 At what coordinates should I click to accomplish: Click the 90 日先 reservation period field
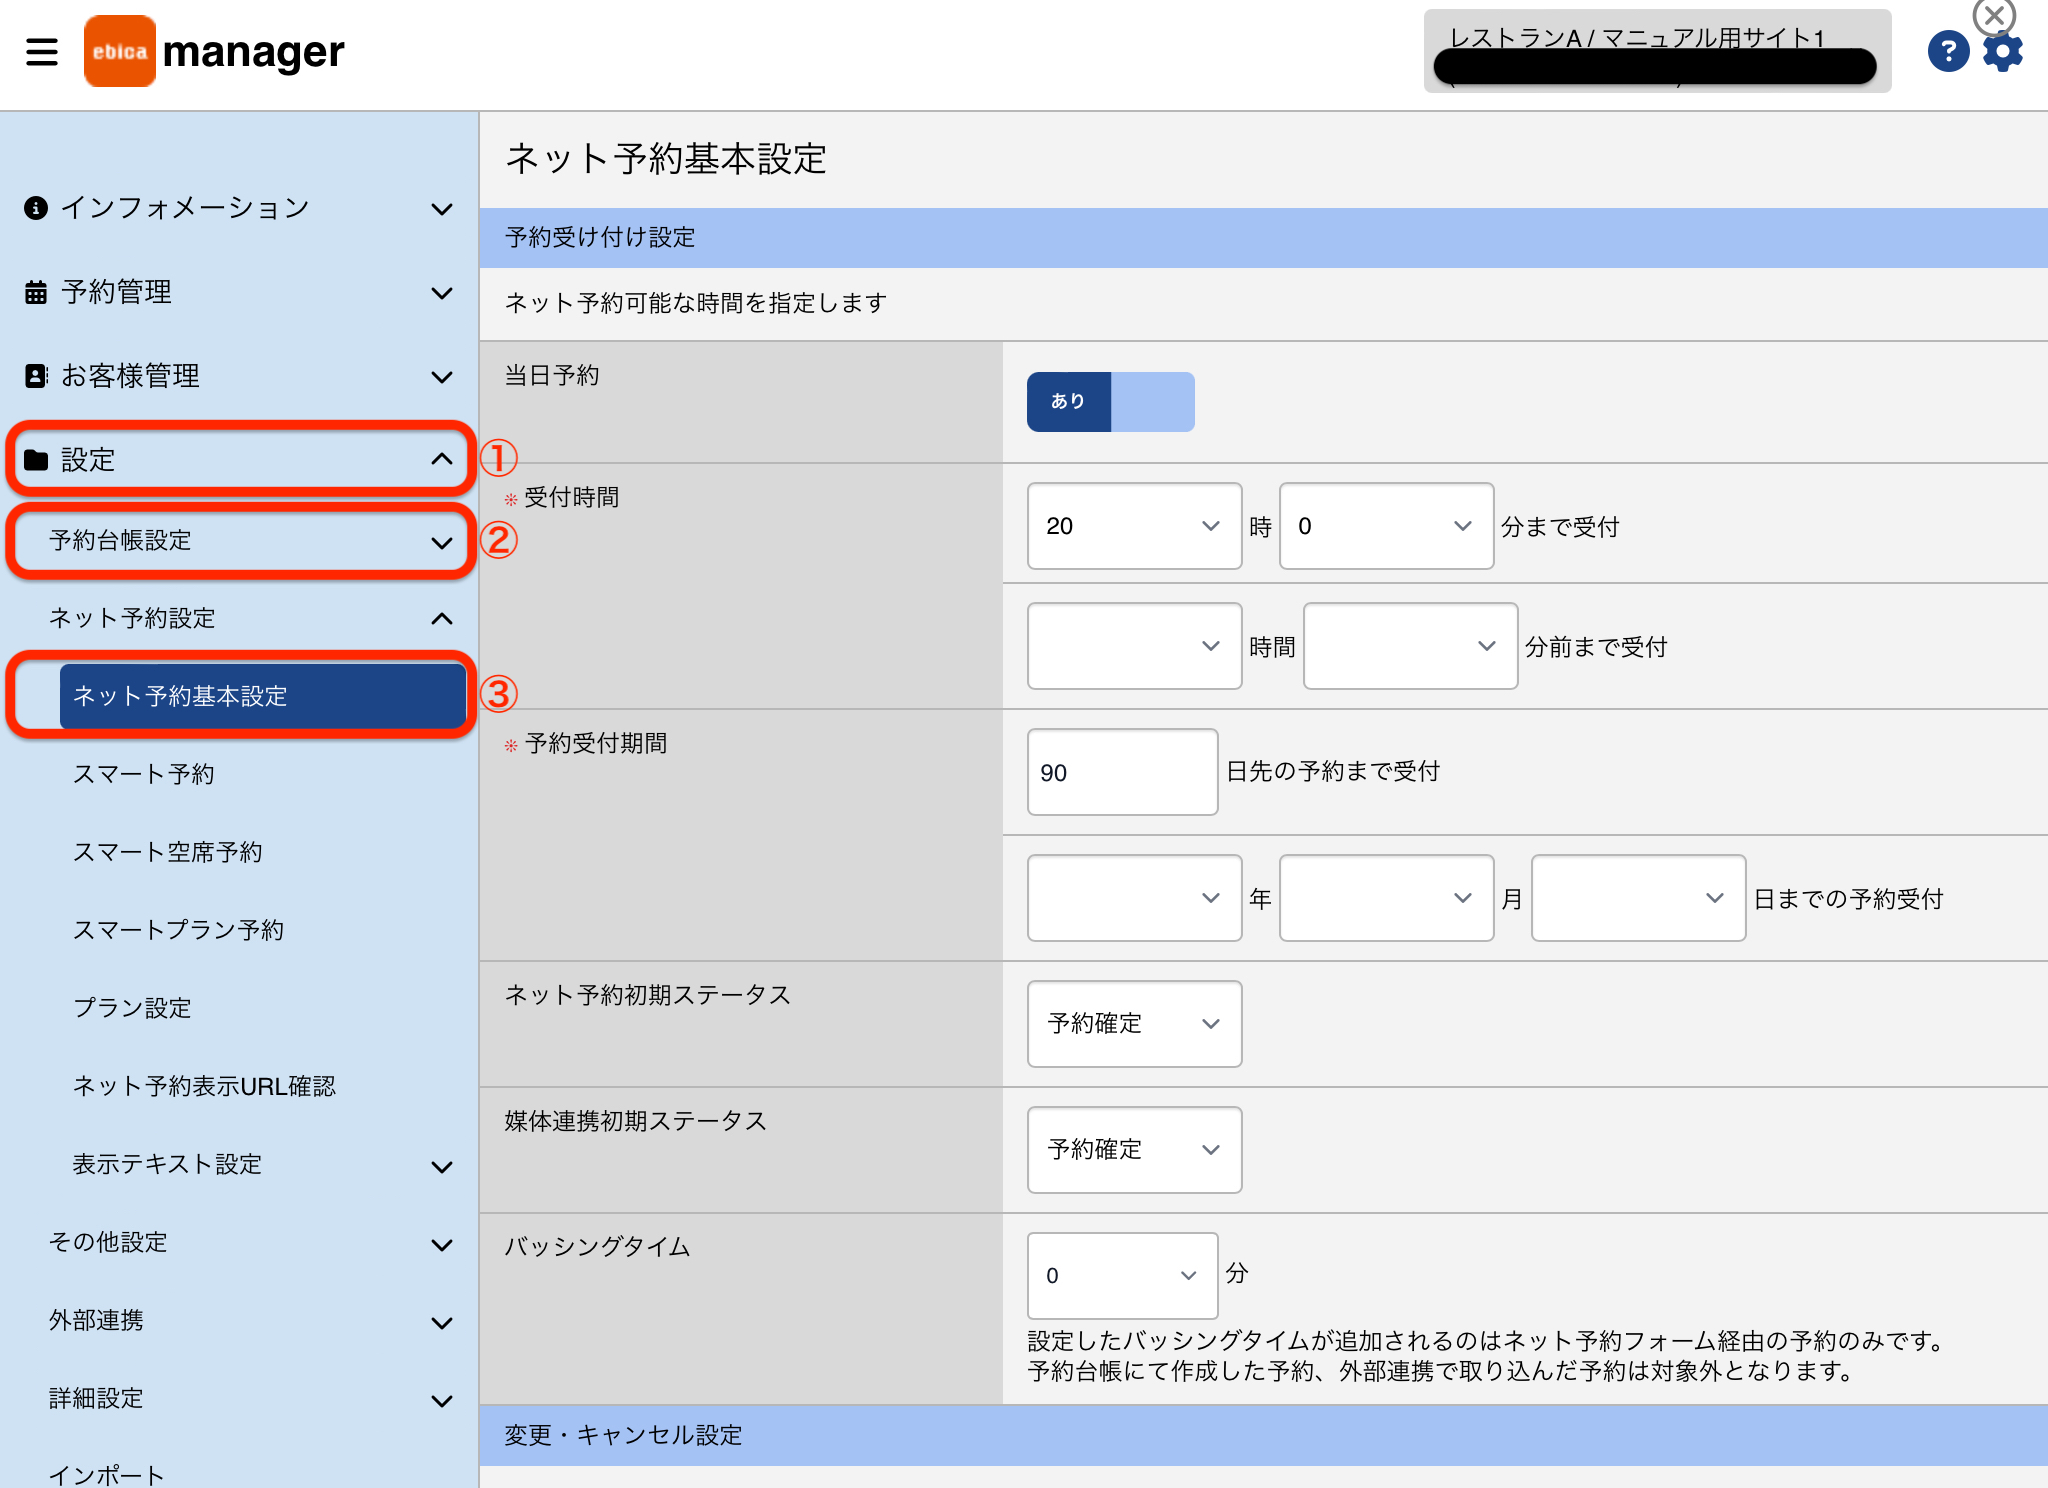tap(1122, 772)
